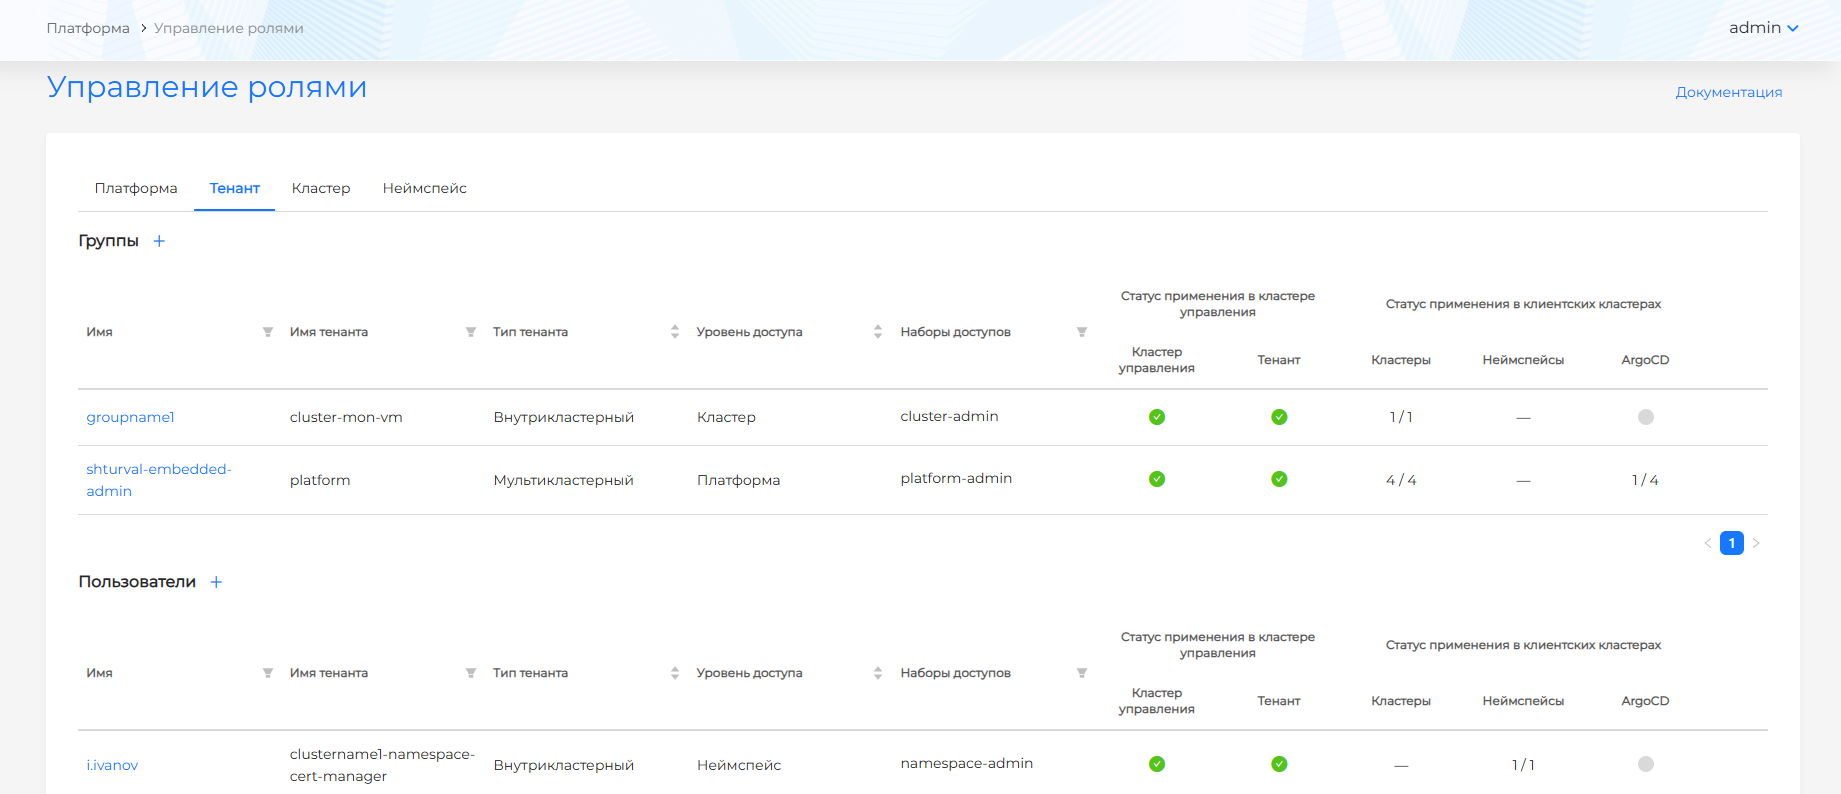1841x794 pixels.
Task: Select page 1 in pagination
Action: click(x=1732, y=543)
